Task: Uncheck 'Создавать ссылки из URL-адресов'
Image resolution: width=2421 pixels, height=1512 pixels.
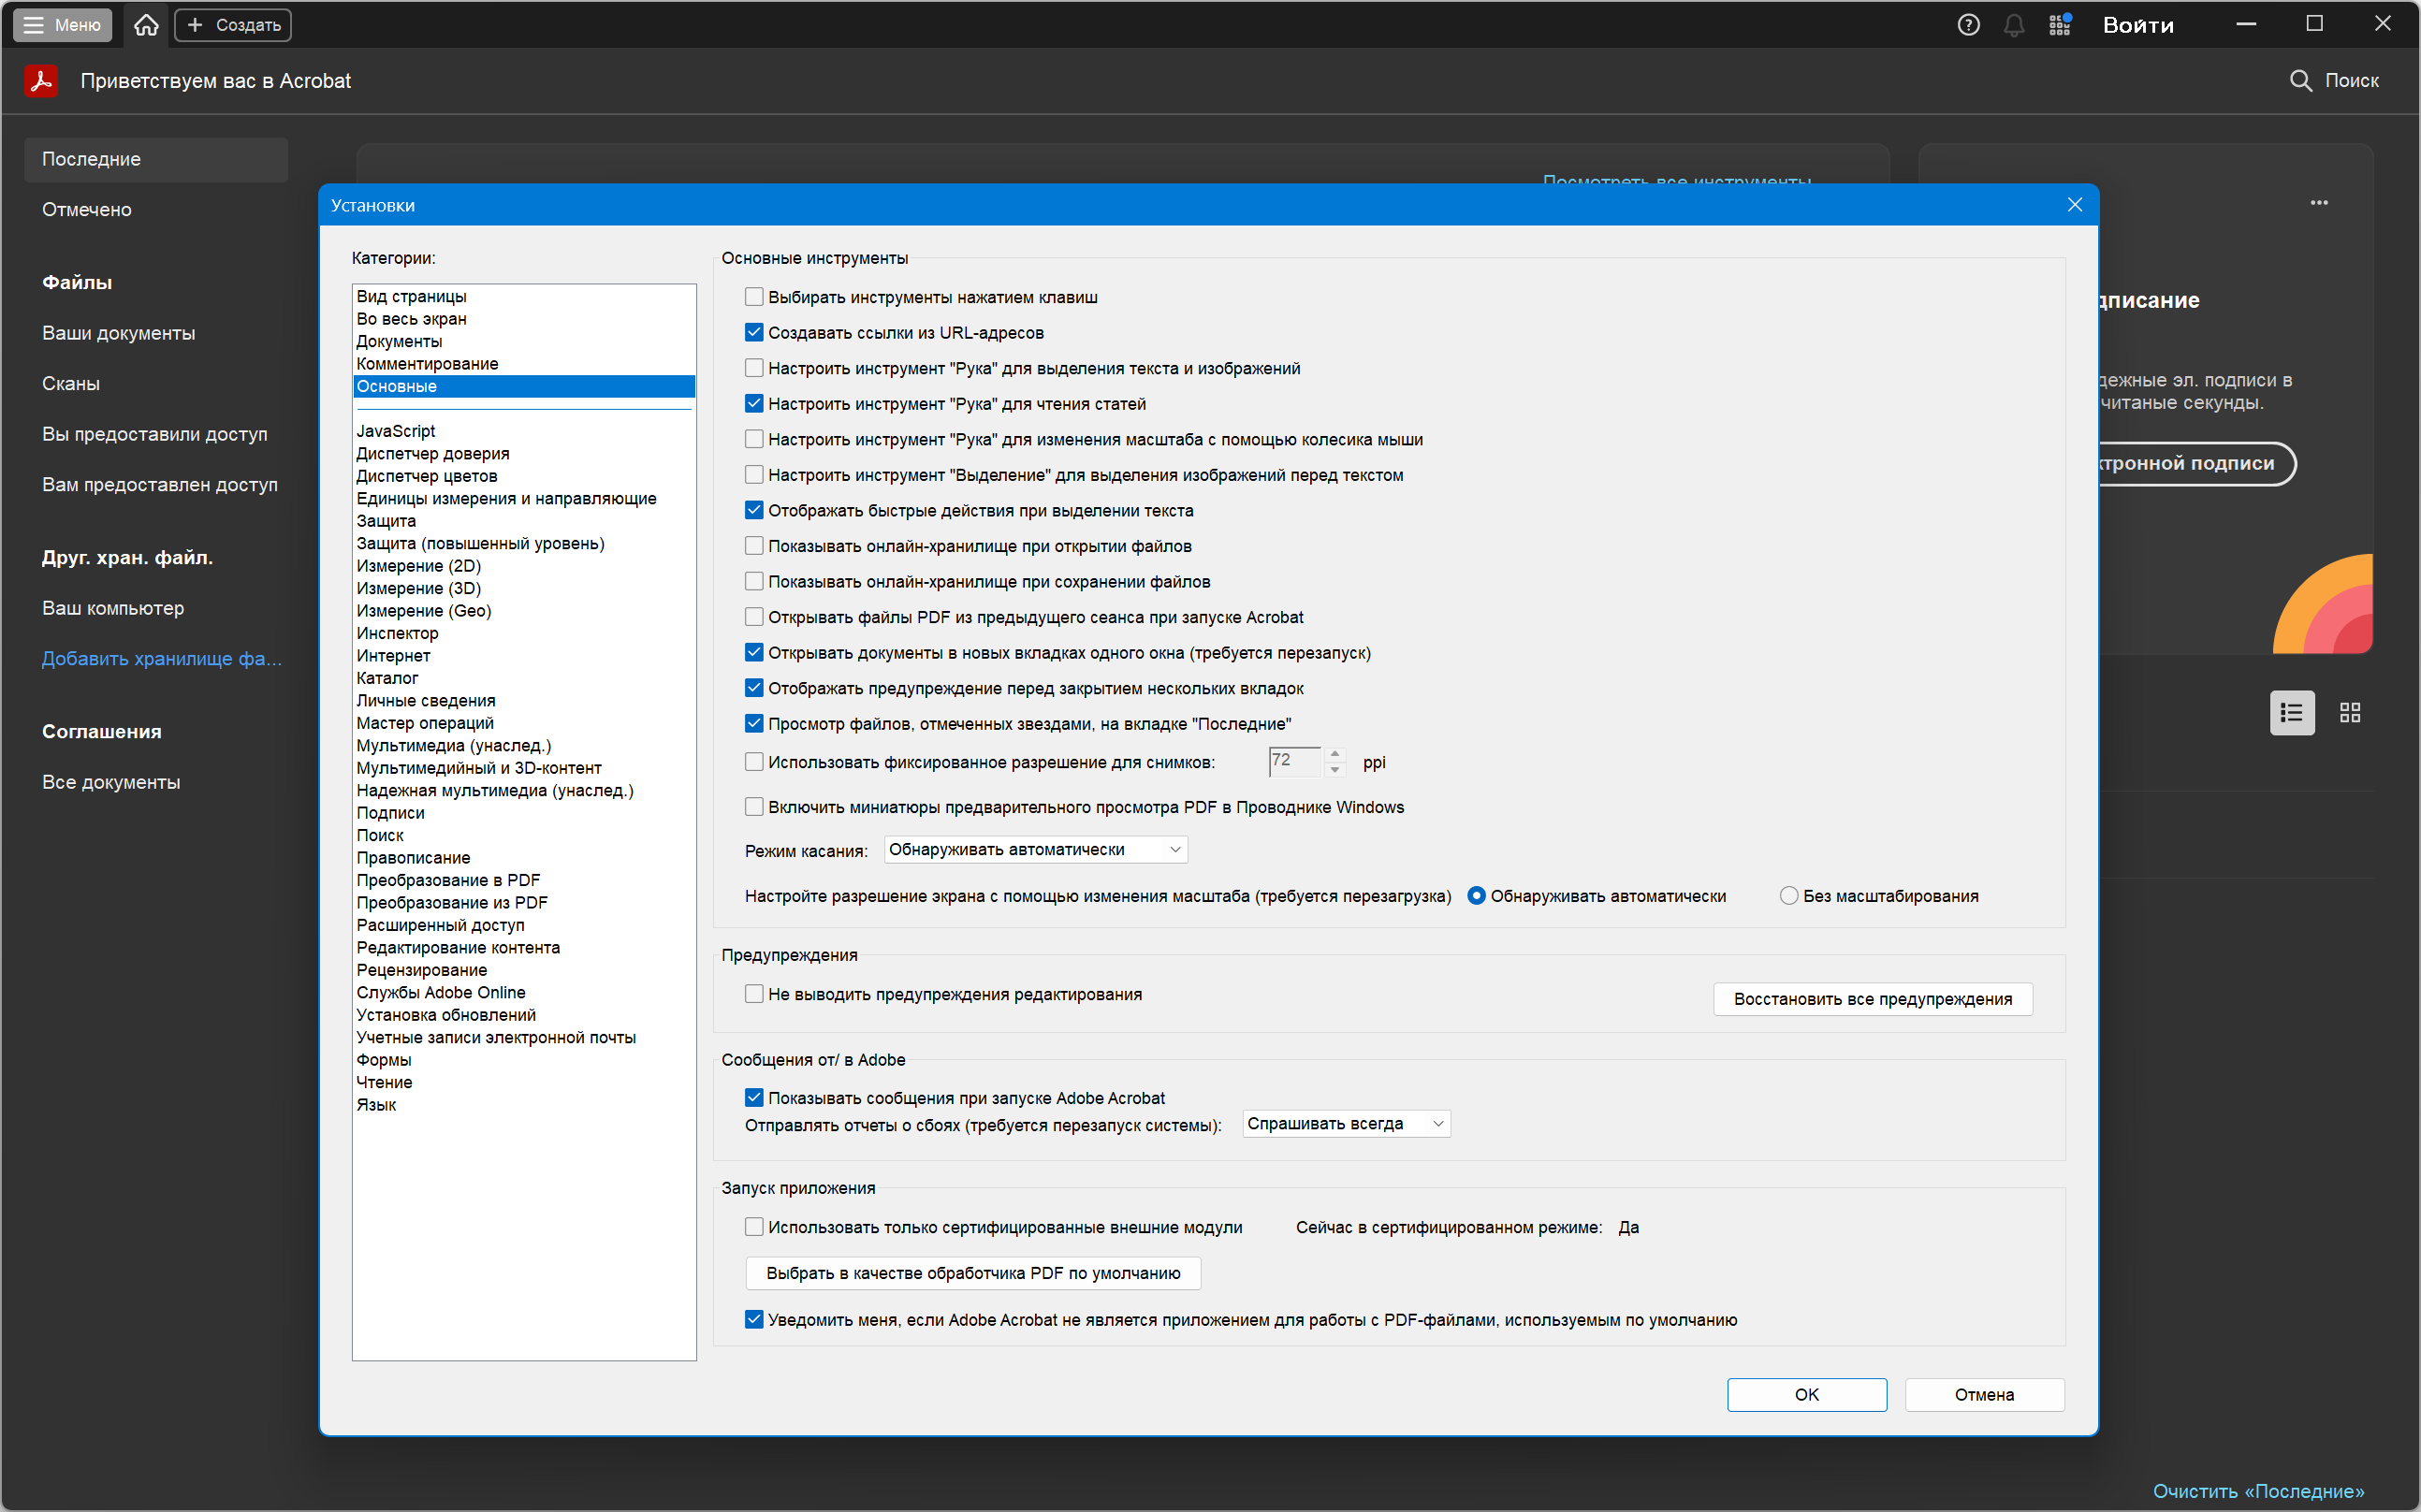Action: [x=754, y=333]
